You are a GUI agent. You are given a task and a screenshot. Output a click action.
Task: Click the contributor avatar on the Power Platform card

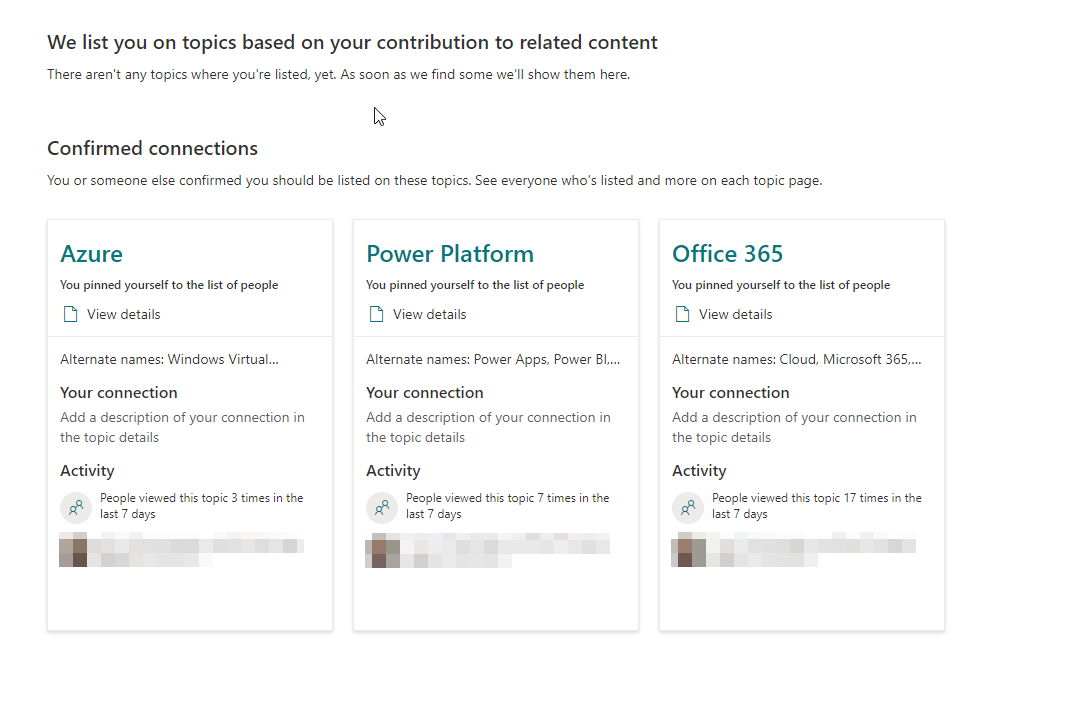[x=382, y=549]
